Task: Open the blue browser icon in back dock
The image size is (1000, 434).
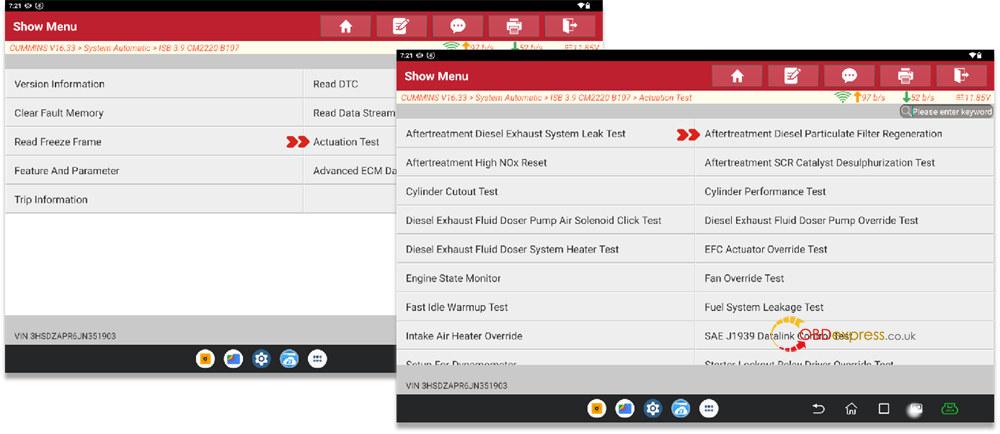Action: point(290,359)
